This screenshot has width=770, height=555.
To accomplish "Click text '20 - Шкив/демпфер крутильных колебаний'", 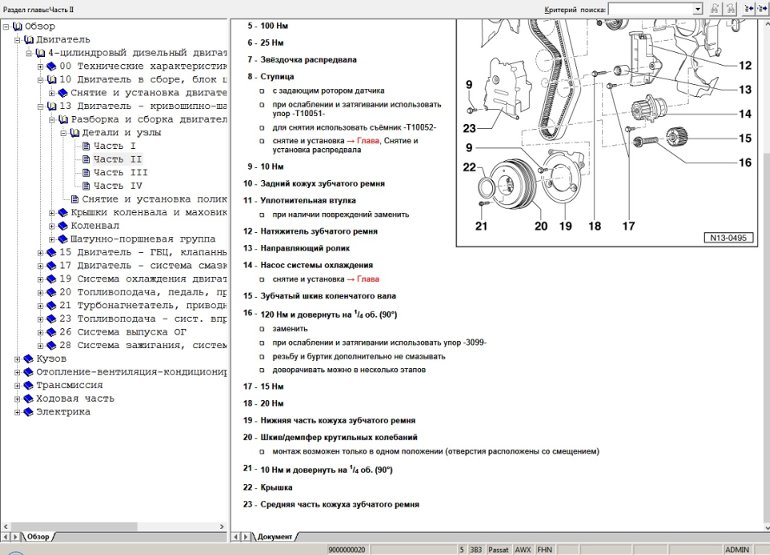I will (330, 437).
